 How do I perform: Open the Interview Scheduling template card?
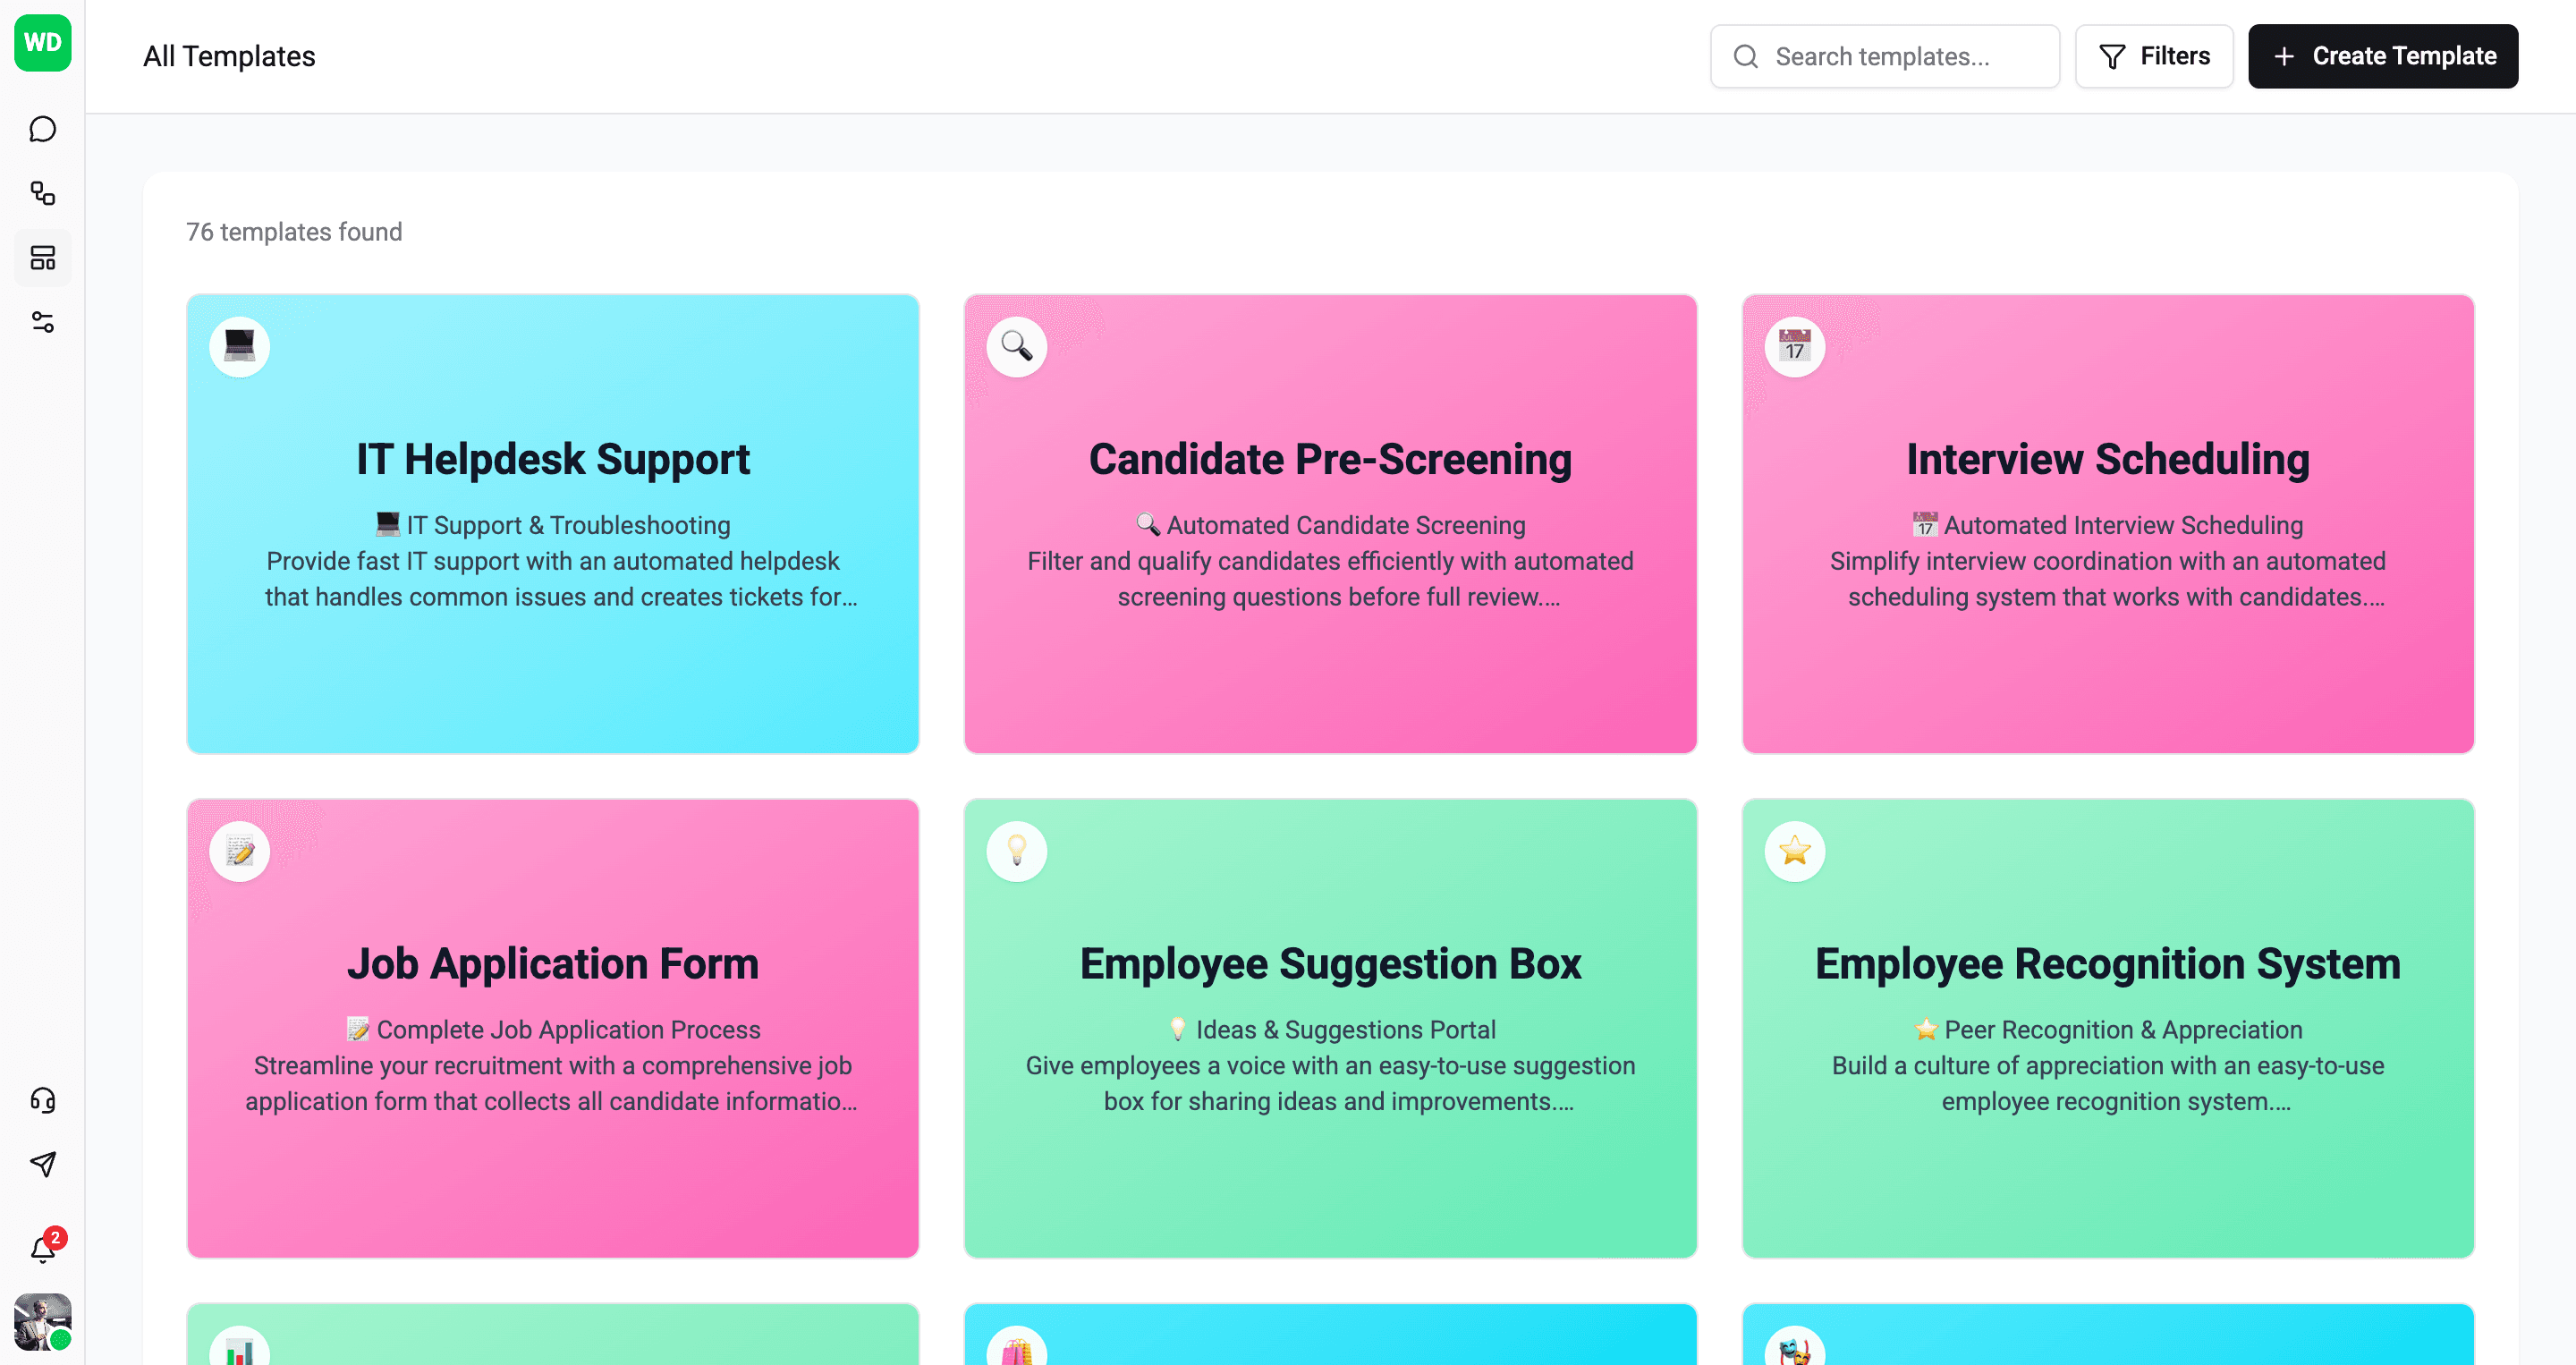(2107, 460)
